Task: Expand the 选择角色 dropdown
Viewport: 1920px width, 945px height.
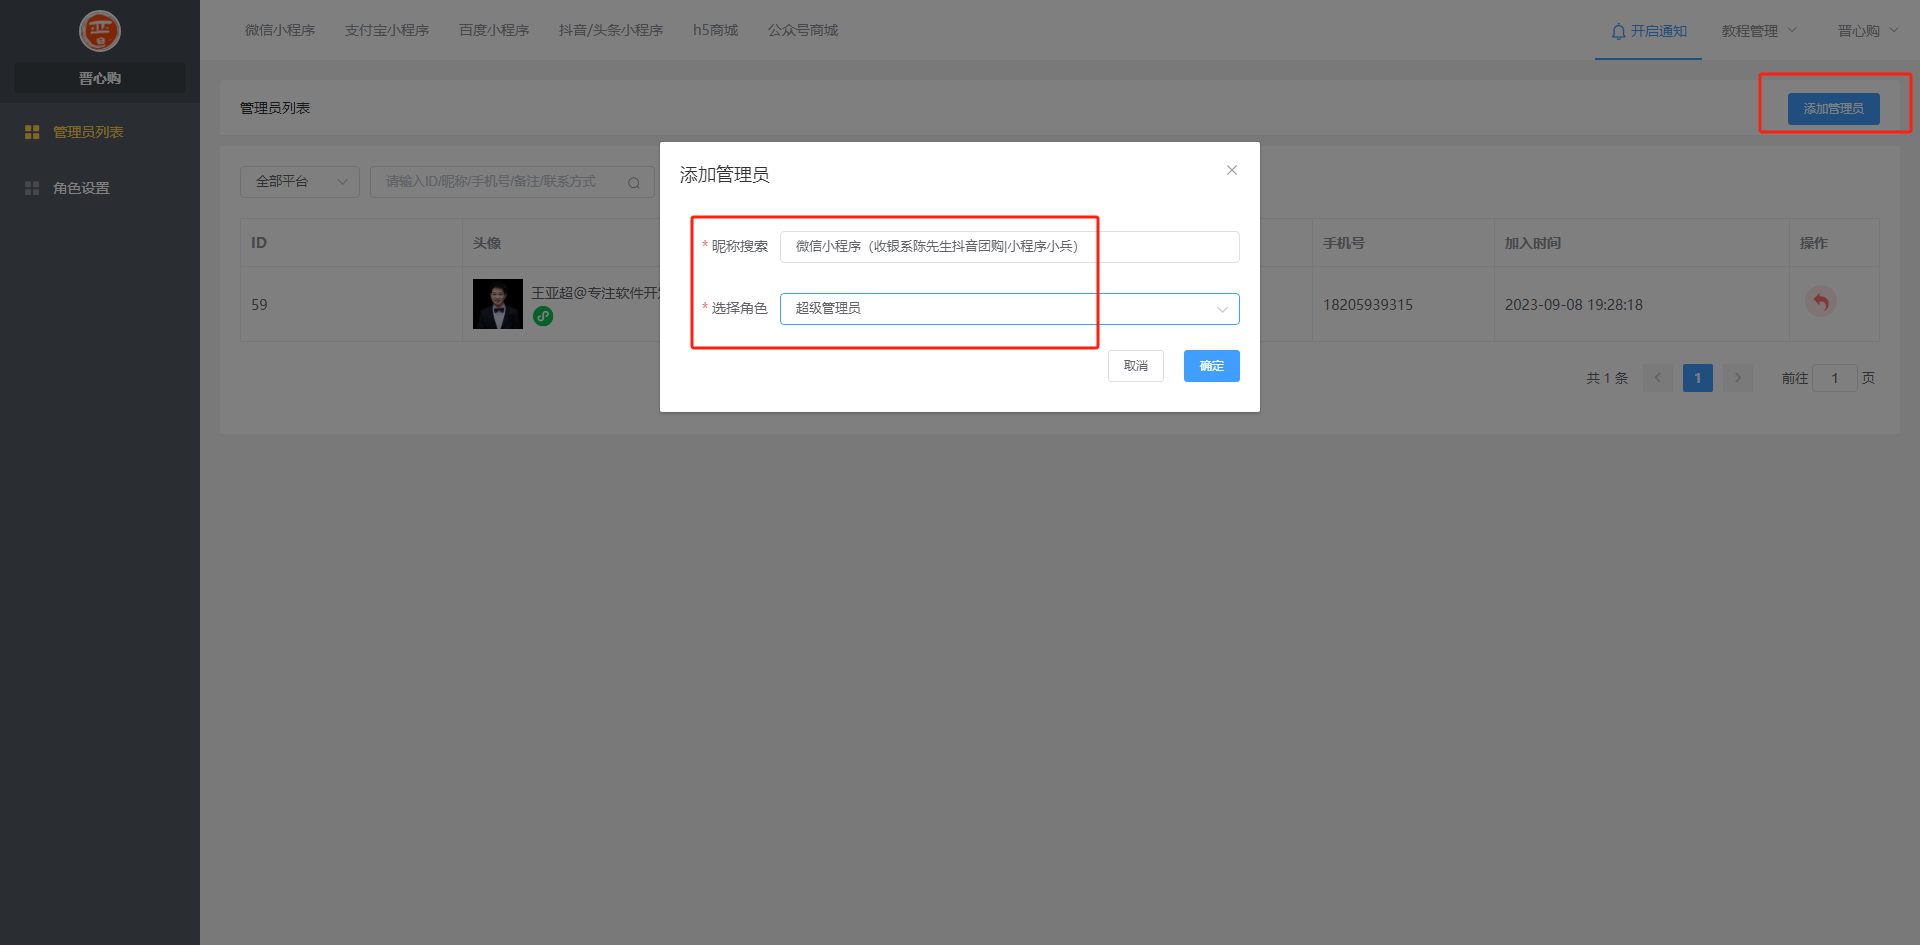Action: [x=1009, y=309]
